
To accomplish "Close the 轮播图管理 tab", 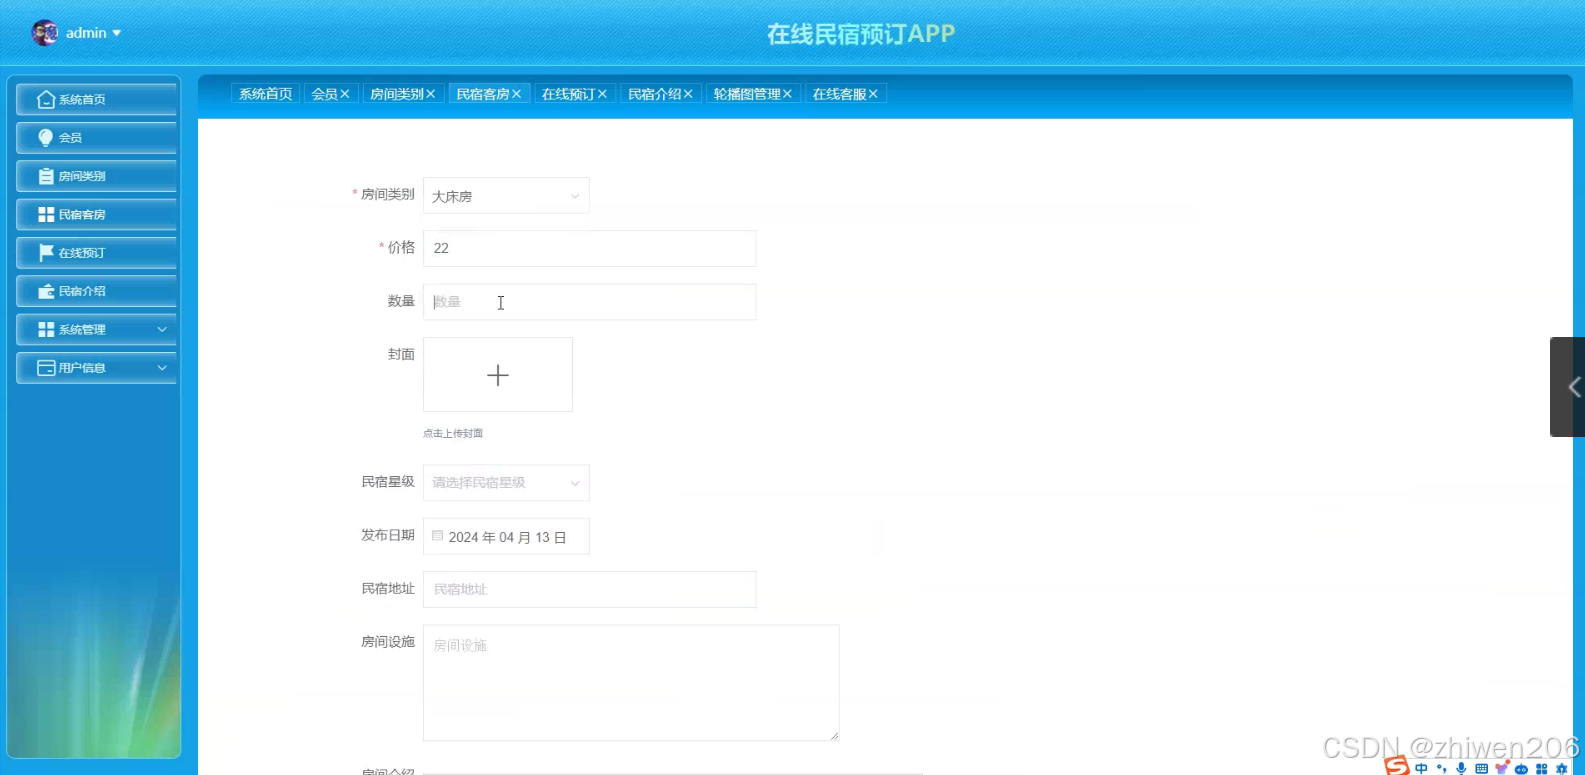I will tap(787, 94).
